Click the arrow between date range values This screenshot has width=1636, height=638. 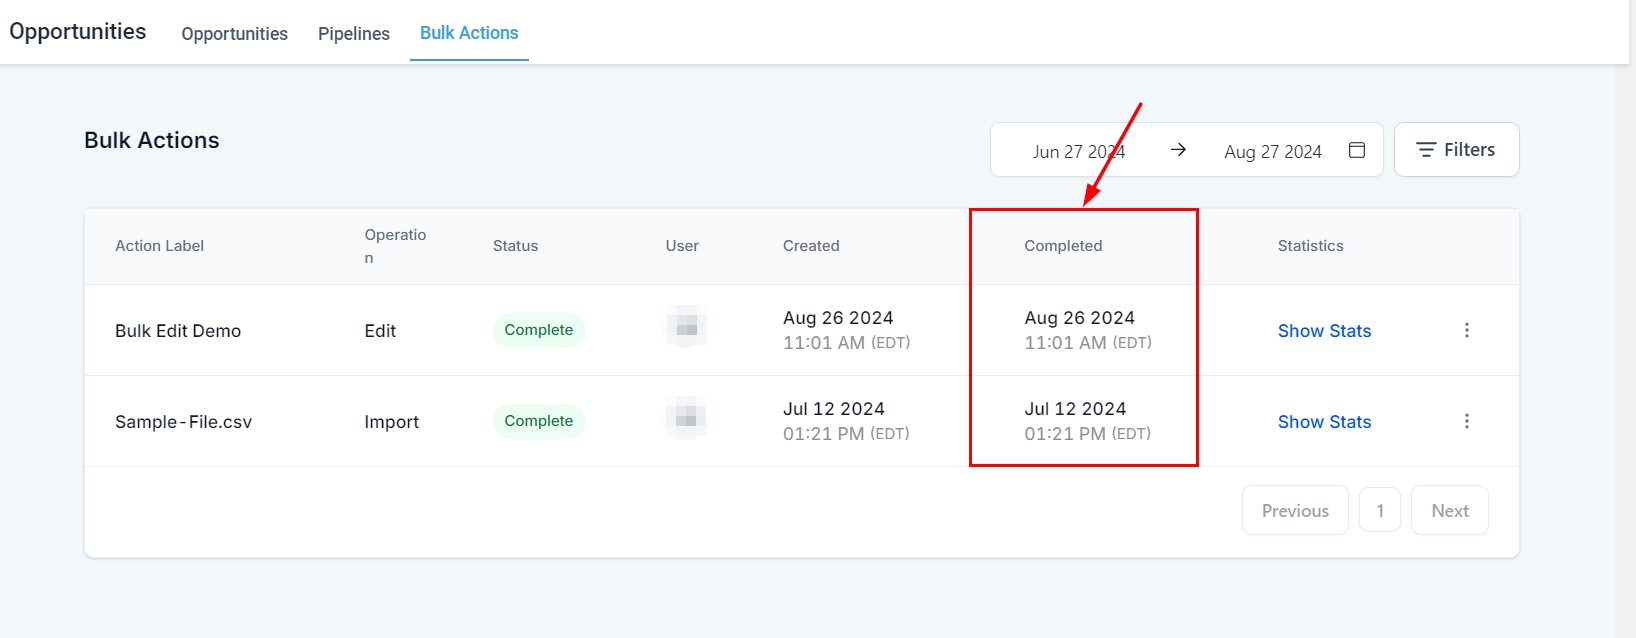(x=1178, y=150)
